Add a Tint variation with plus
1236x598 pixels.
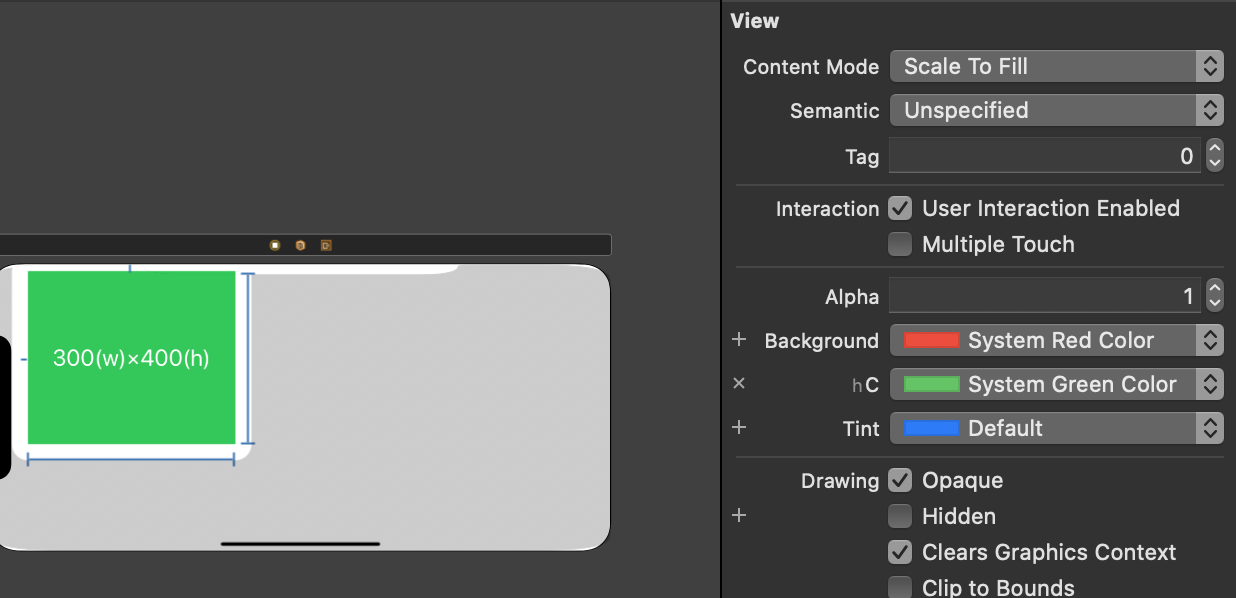[739, 428]
